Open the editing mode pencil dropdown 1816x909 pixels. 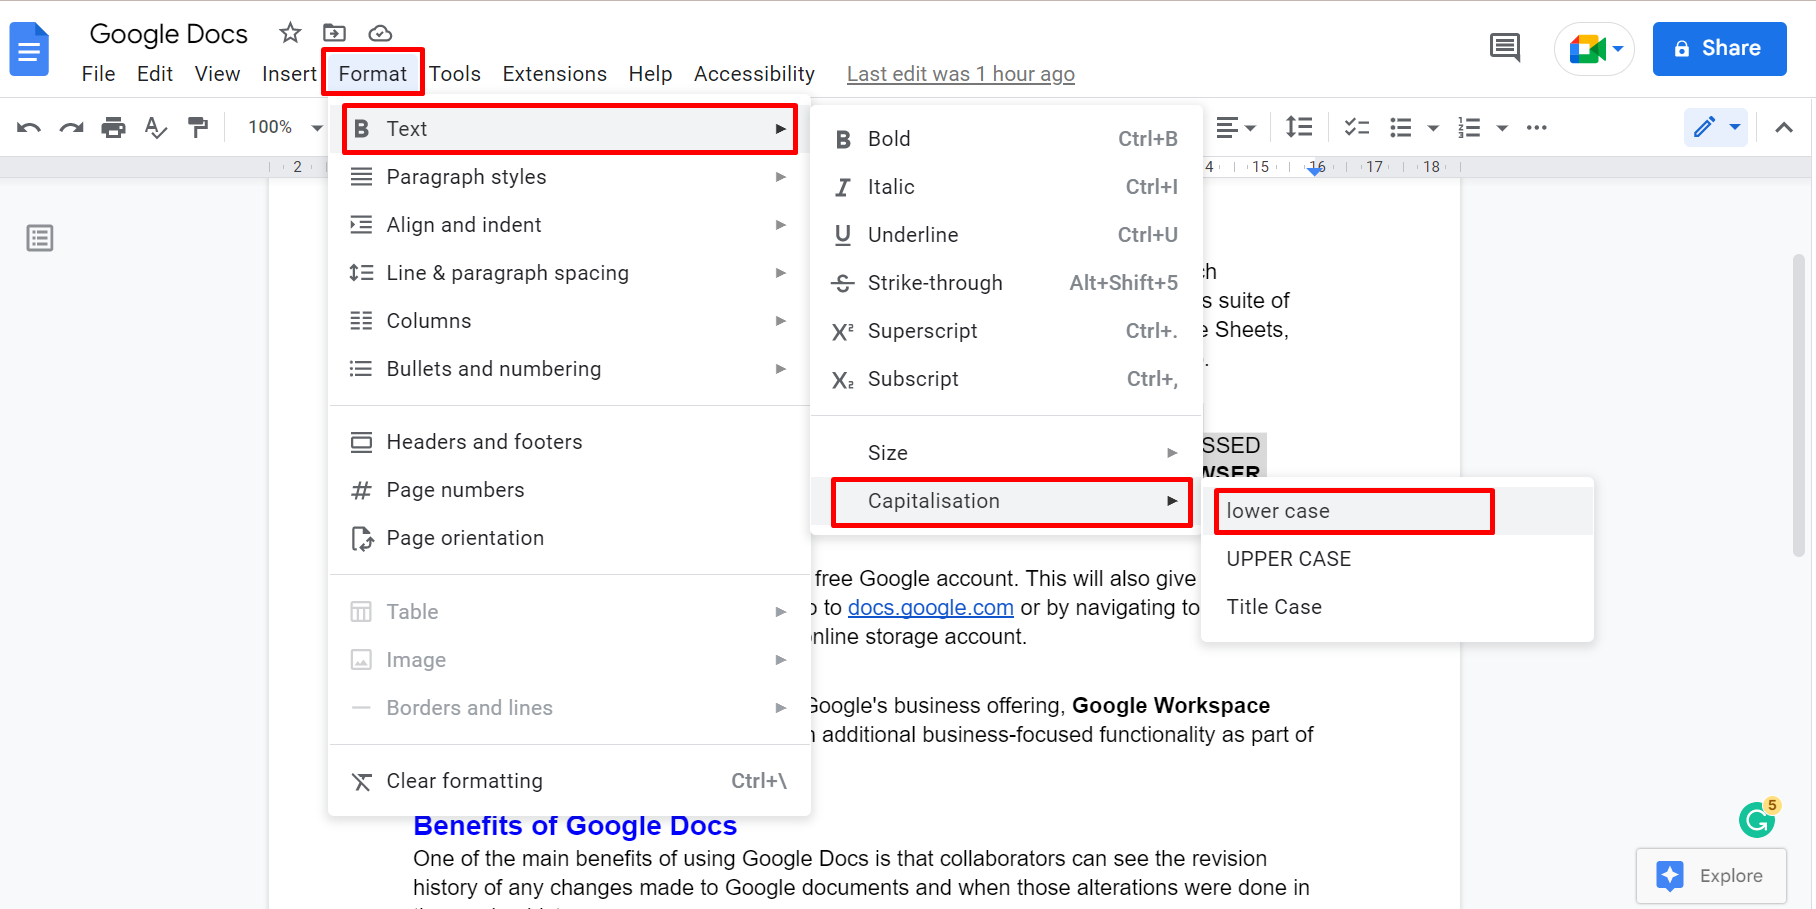pos(1716,127)
